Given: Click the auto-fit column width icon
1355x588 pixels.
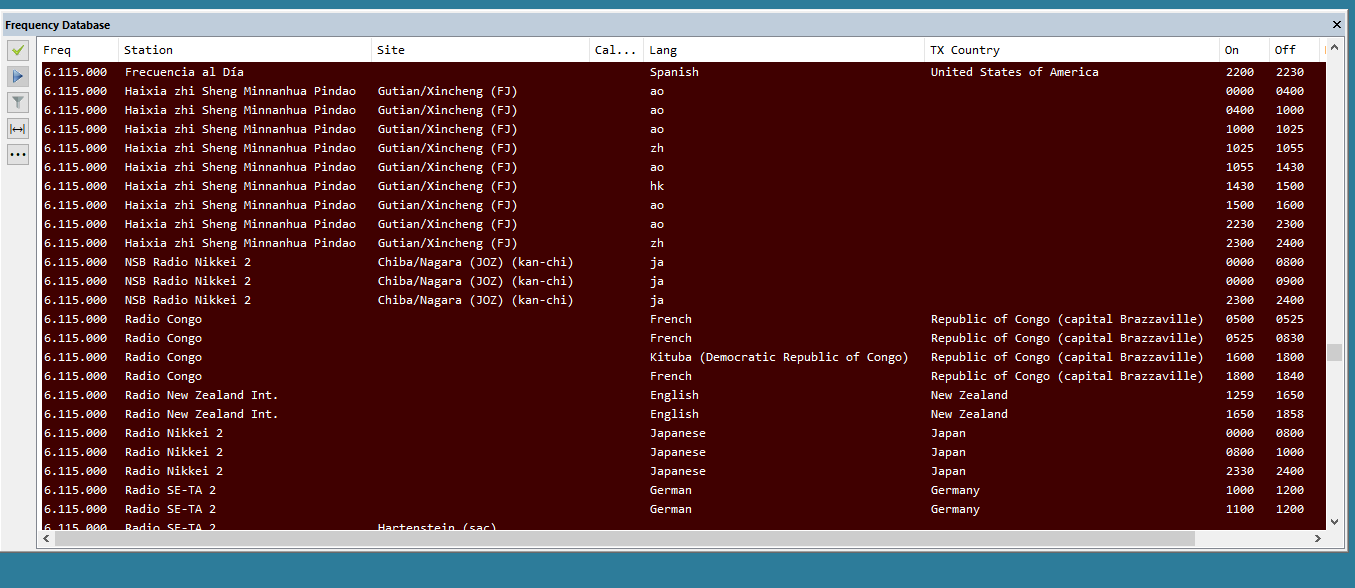Looking at the screenshot, I should pyautogui.click(x=18, y=128).
